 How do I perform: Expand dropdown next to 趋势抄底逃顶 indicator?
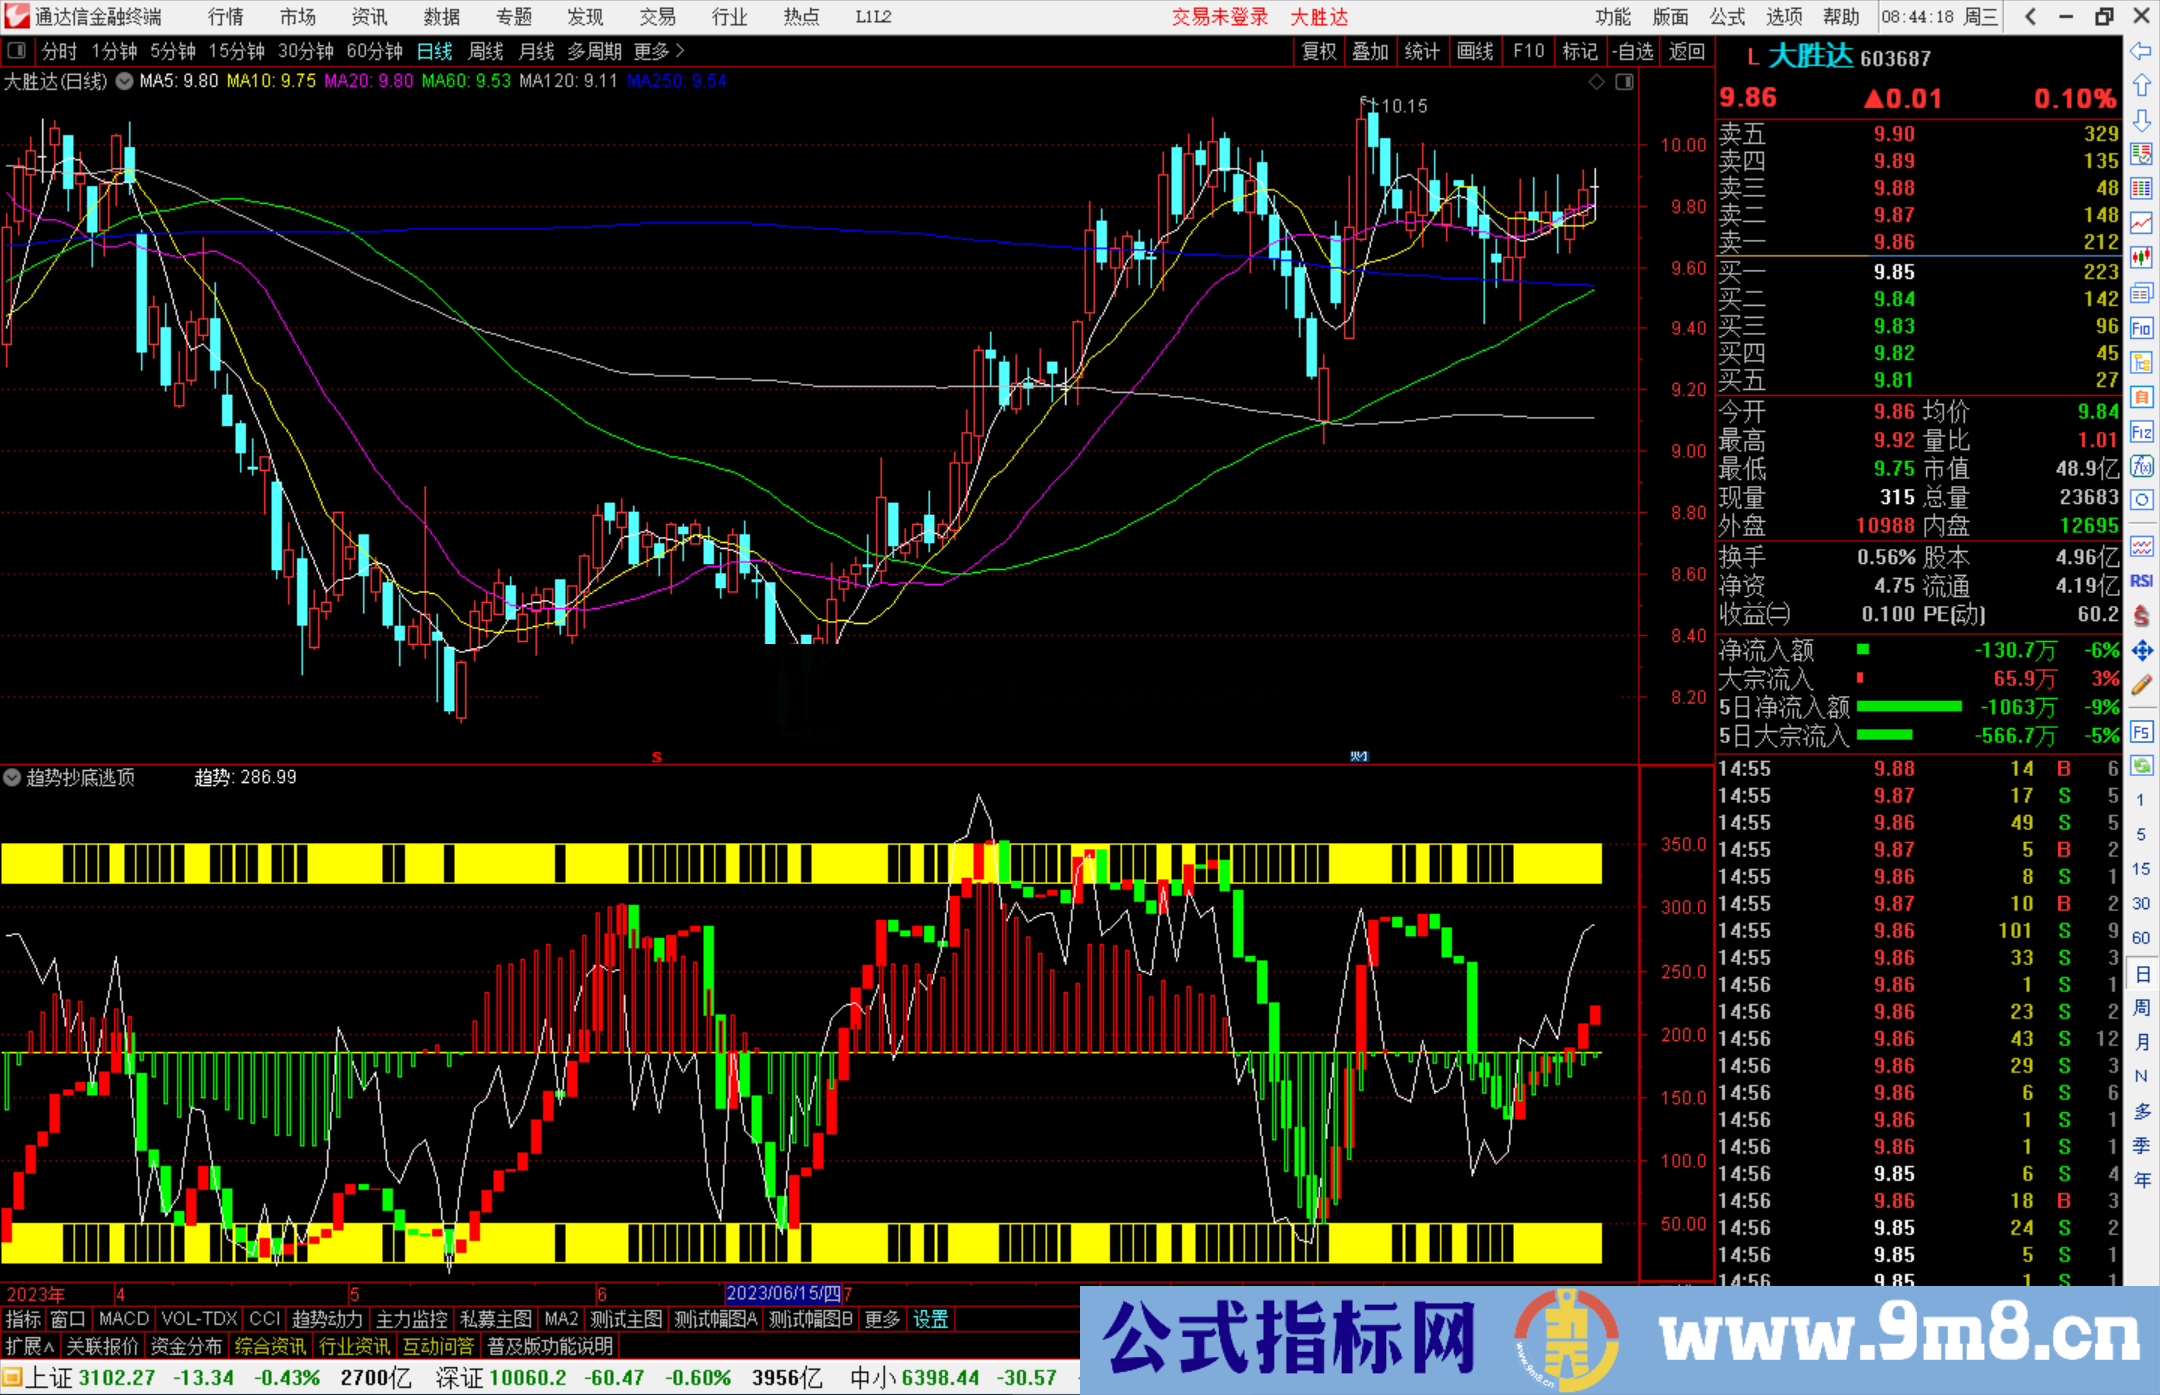click(12, 777)
